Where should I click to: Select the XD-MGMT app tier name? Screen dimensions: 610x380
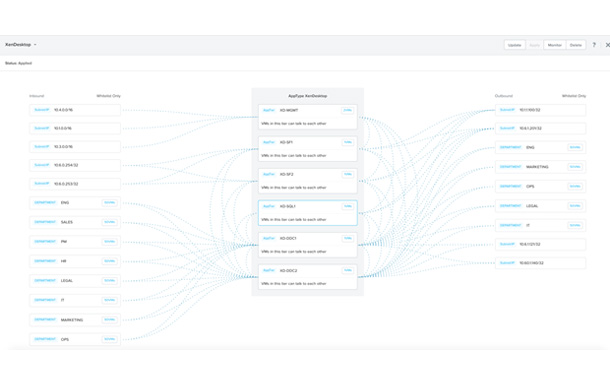pos(289,110)
